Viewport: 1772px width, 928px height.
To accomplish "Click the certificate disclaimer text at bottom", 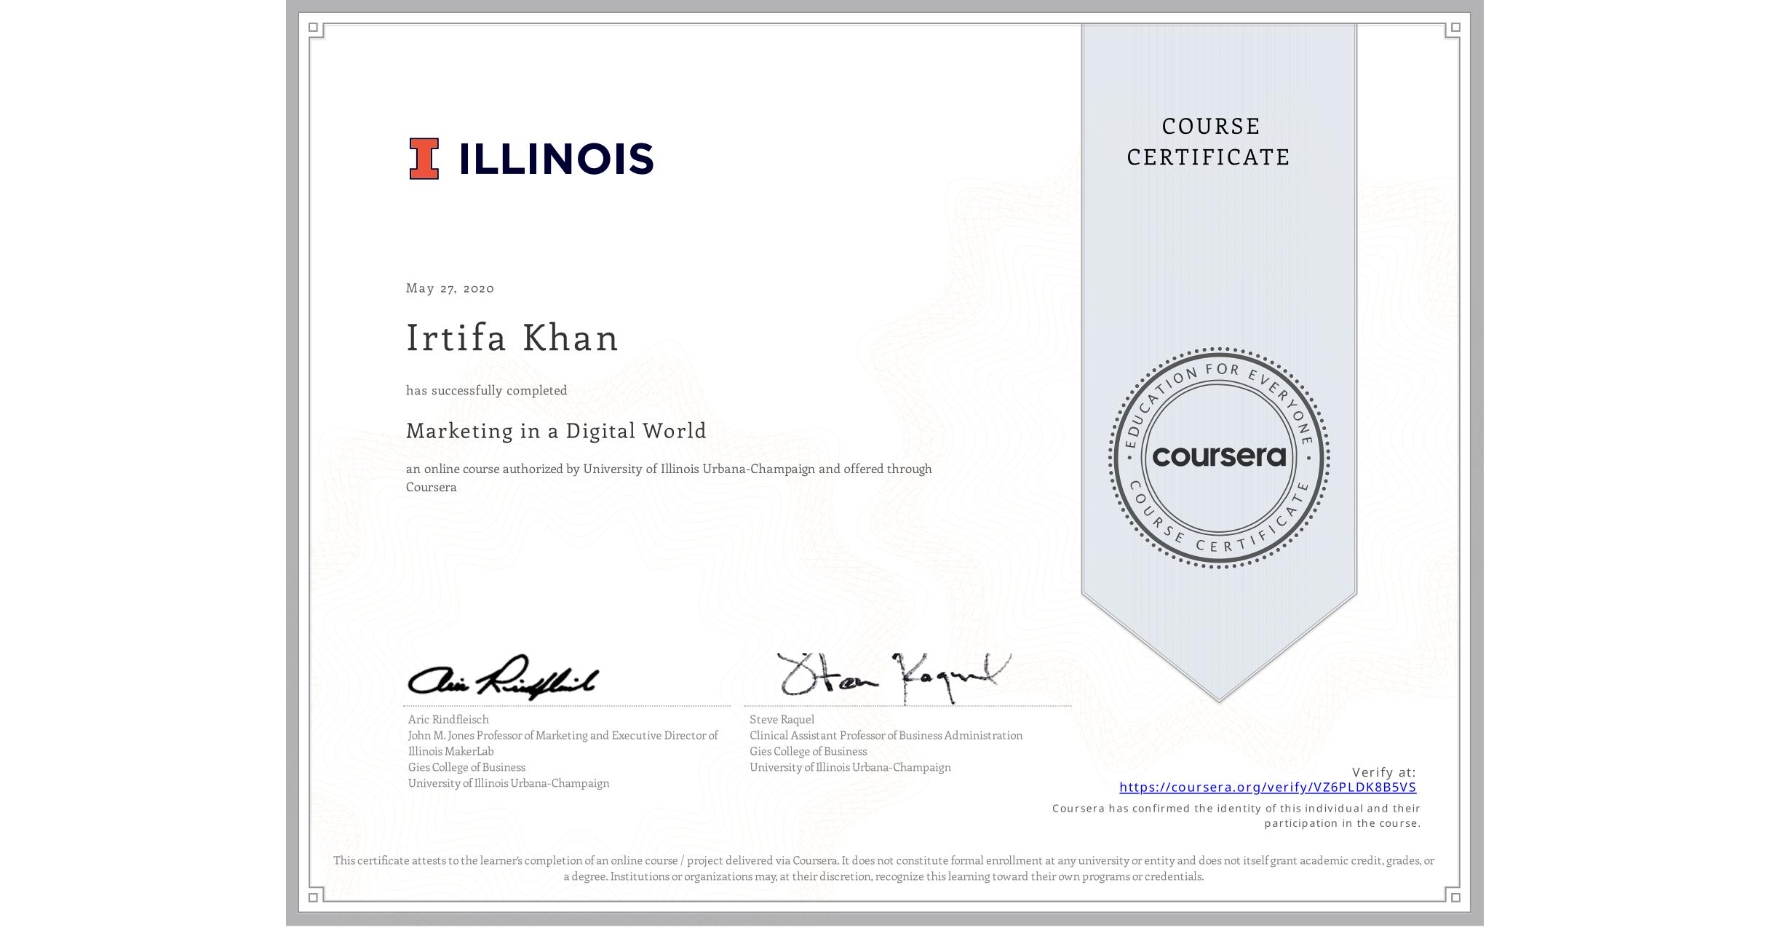I will pyautogui.click(x=884, y=868).
